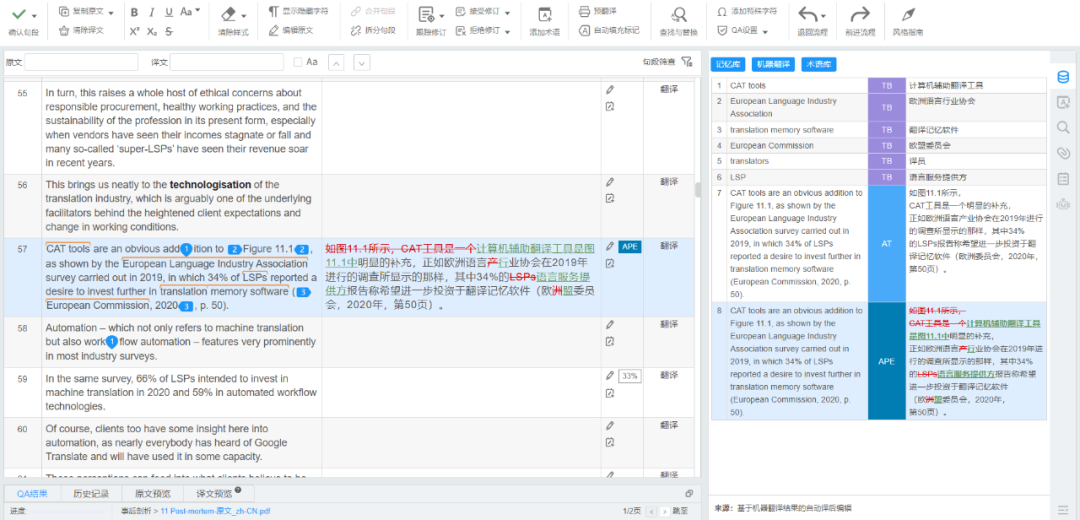The height and width of the screenshot is (520, 1080).
Task: Click the note icon in row 56
Action: coord(610,198)
